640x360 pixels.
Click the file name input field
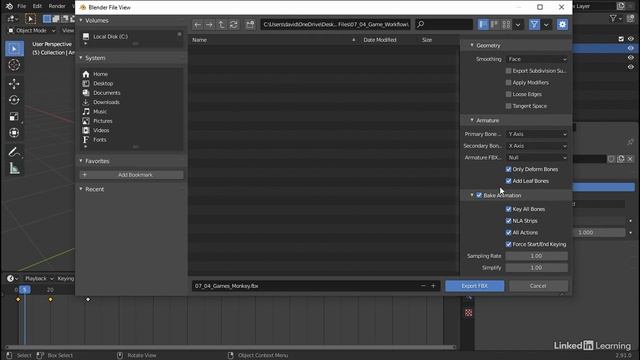point(305,286)
